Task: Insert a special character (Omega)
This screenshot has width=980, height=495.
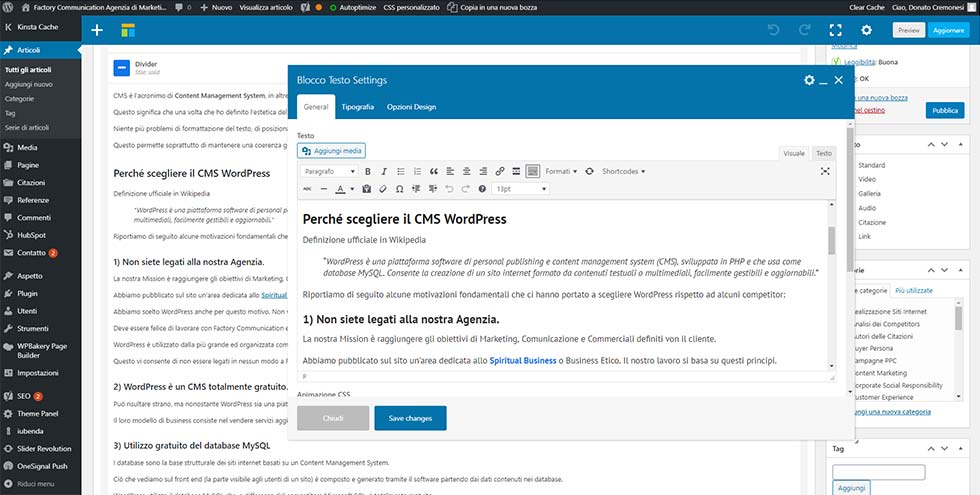Action: [399, 189]
